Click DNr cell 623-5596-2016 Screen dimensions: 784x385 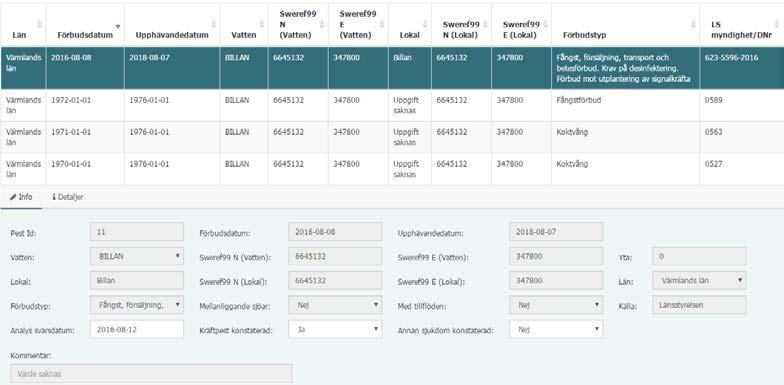742,68
